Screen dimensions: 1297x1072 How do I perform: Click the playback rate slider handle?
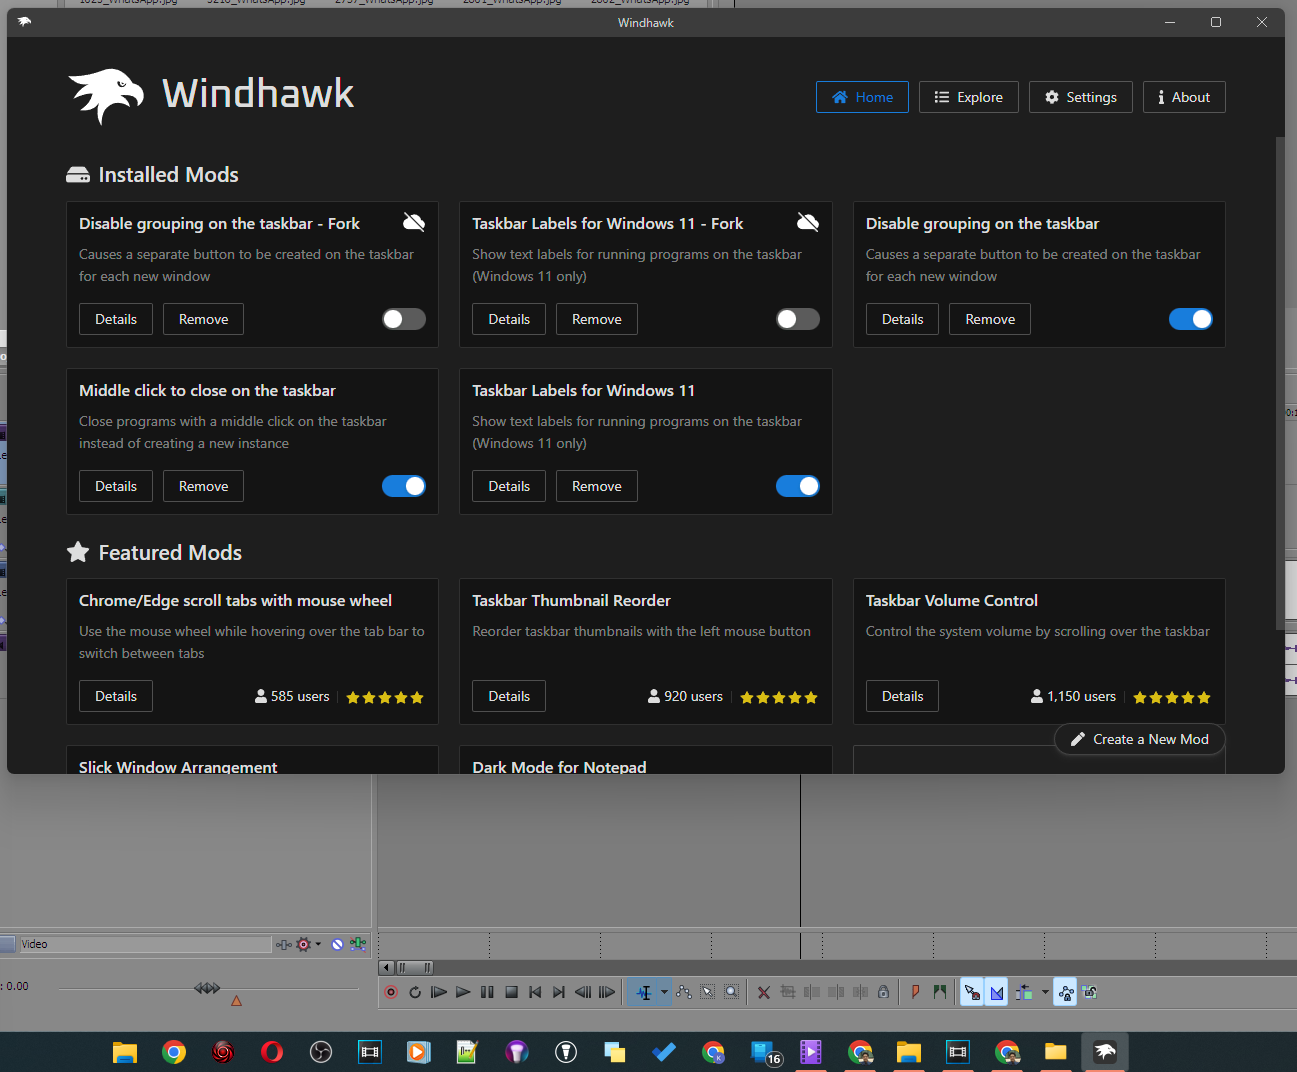(x=207, y=988)
